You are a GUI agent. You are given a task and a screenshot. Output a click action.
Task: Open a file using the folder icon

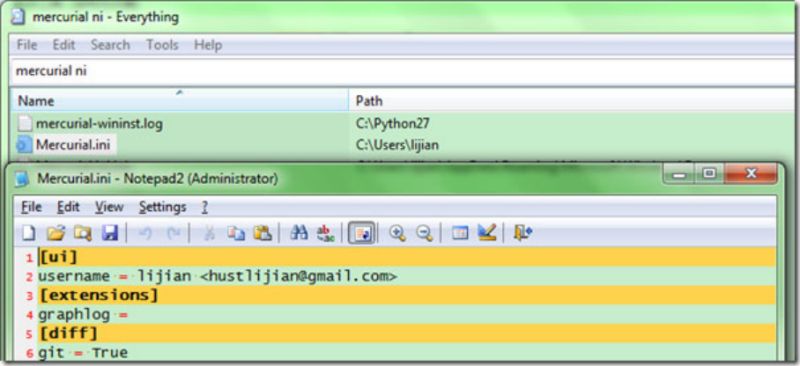pos(56,233)
